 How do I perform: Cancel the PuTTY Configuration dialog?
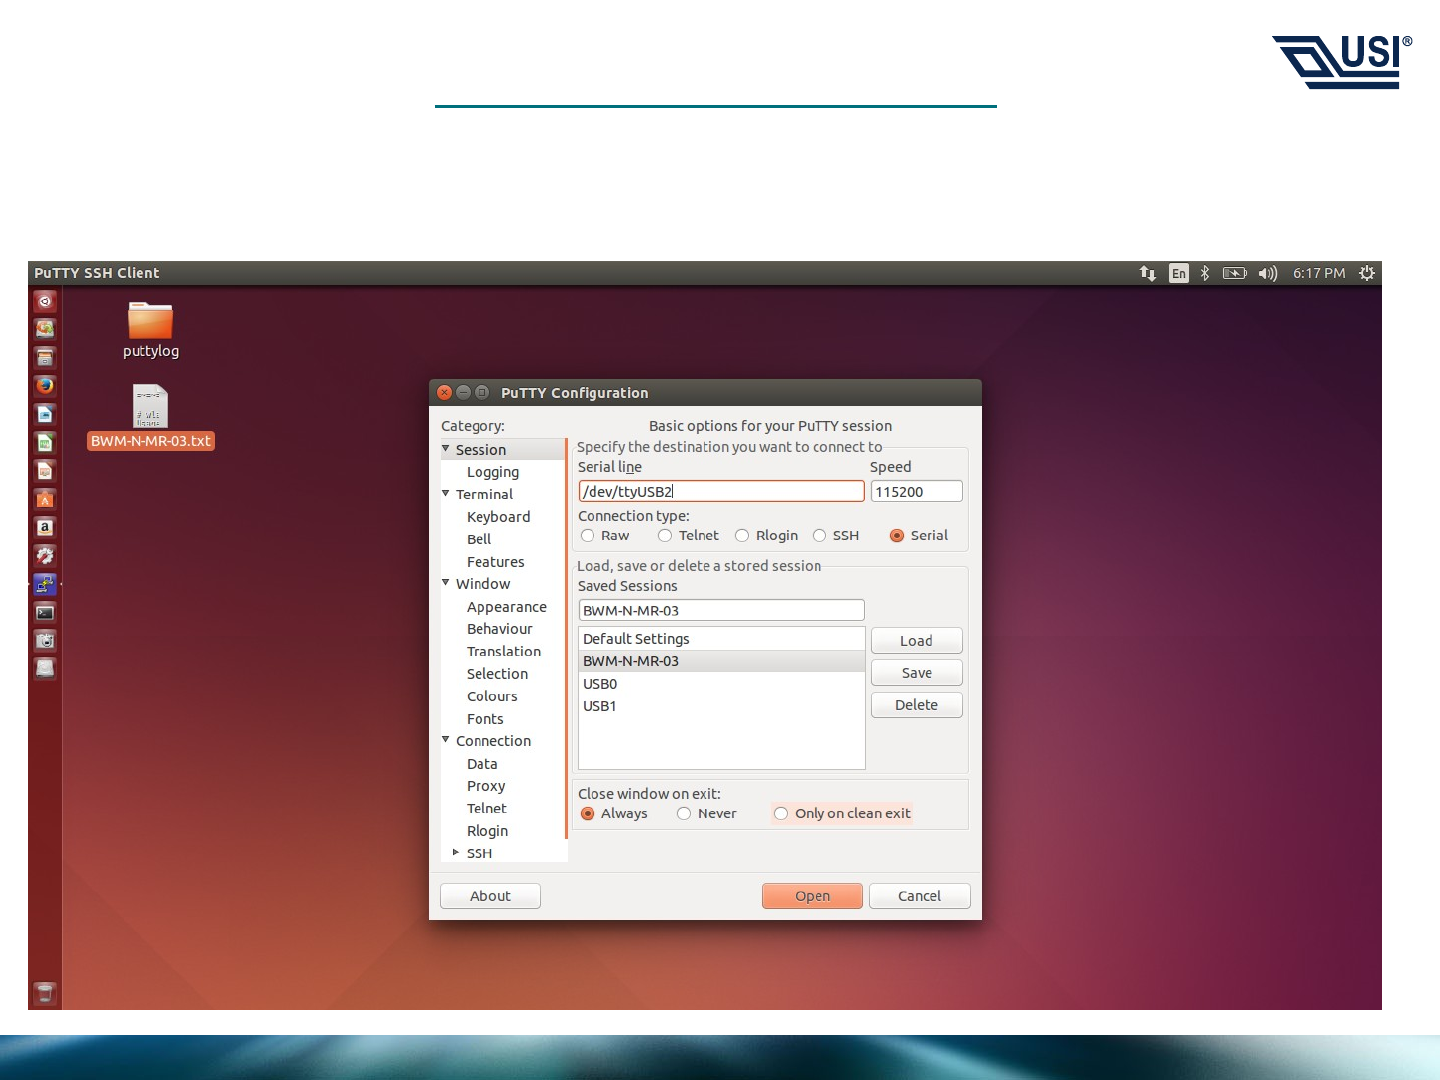coord(919,896)
